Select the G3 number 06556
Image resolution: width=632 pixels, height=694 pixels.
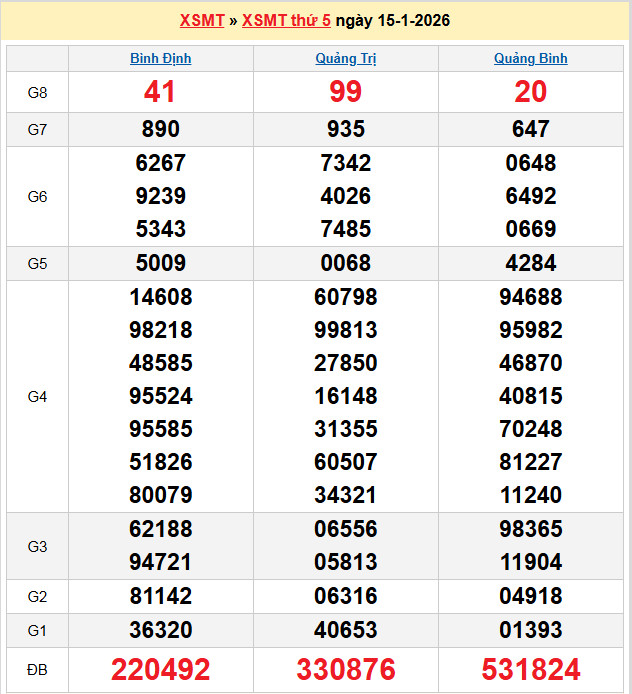[x=345, y=529]
